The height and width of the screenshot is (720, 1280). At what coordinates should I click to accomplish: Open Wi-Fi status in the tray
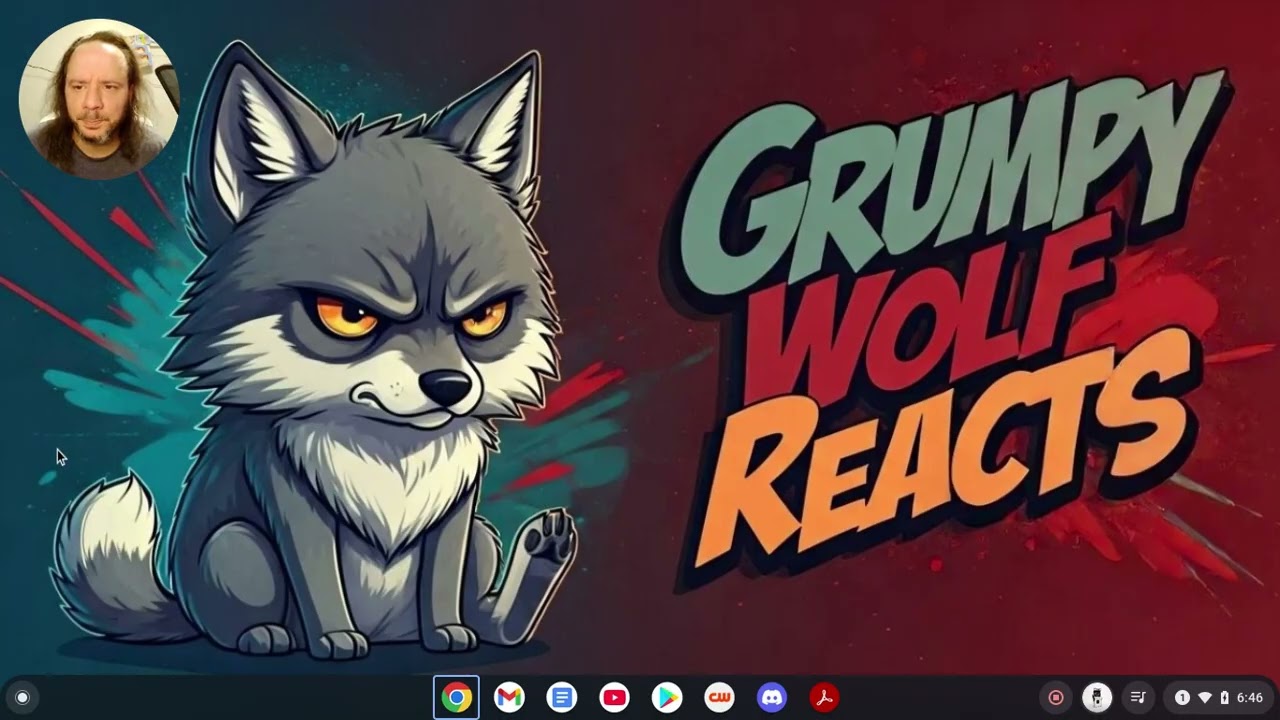point(1205,697)
